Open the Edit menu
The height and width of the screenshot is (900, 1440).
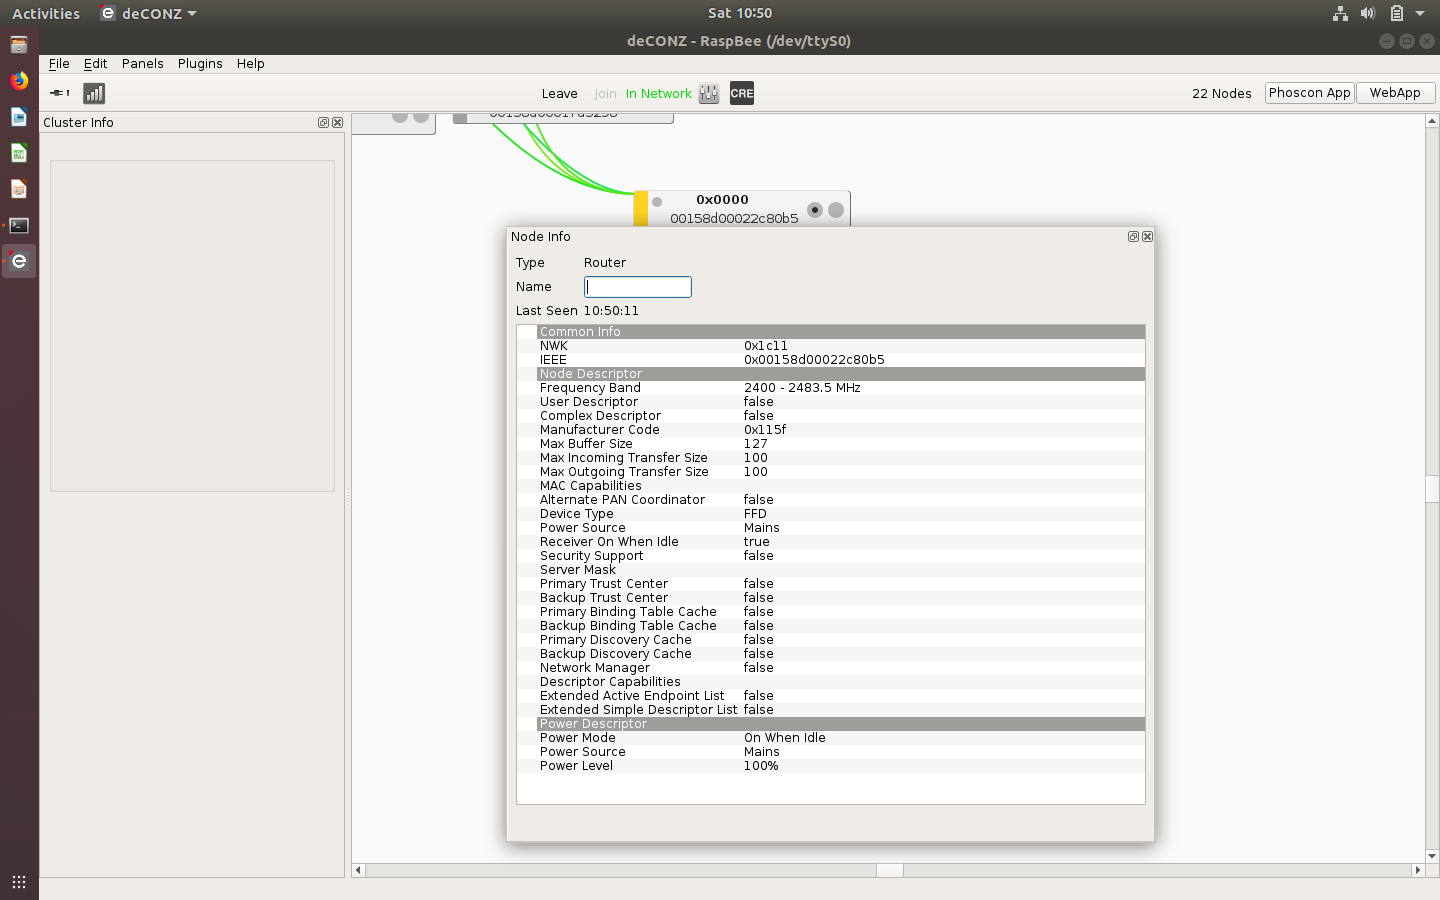click(x=95, y=63)
